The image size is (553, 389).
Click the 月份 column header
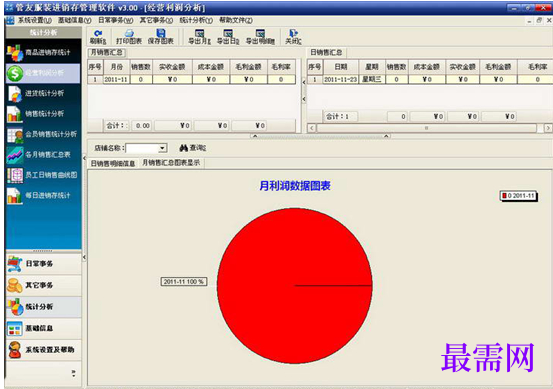[x=116, y=67]
